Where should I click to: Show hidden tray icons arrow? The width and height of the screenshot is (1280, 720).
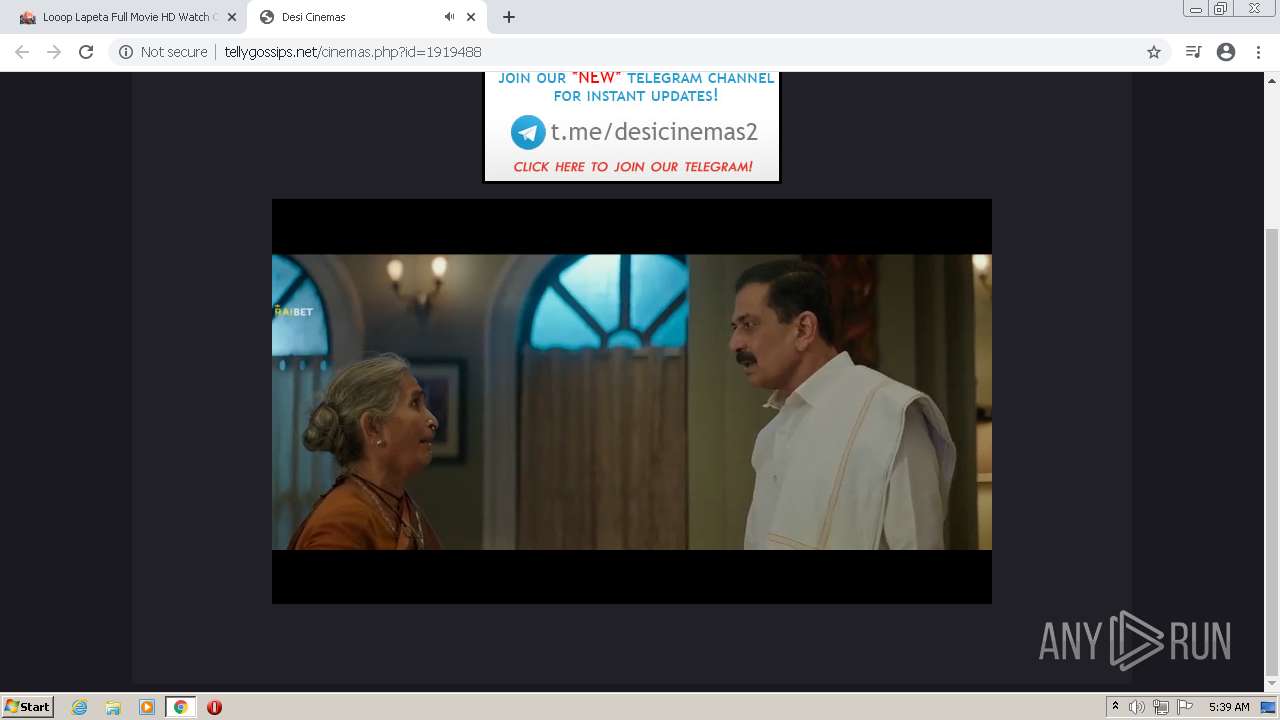(x=1115, y=707)
